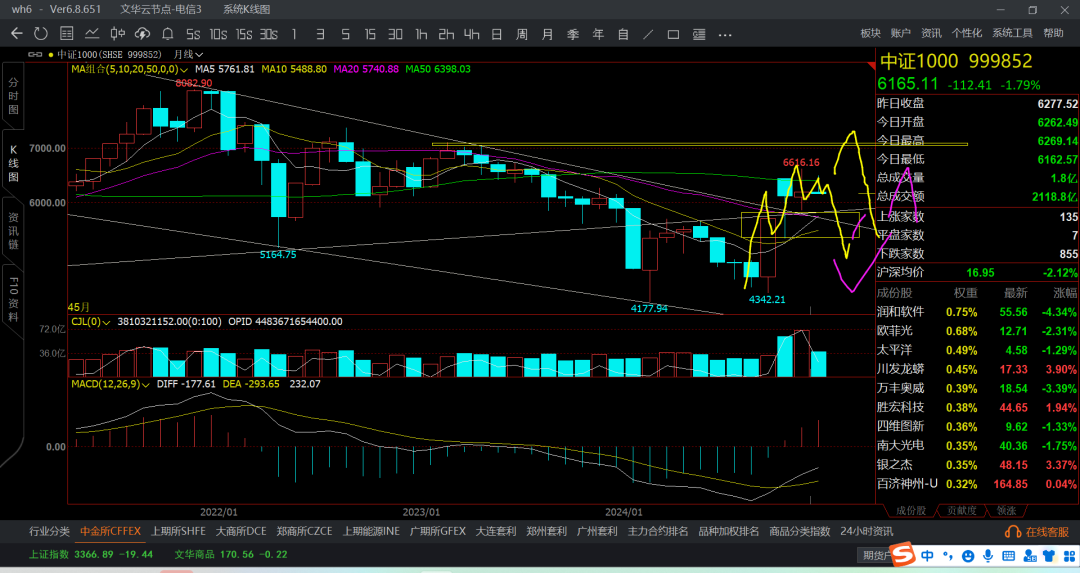Screen dimensions: 1080x573
Task: Click the 期货户 button
Action: [875, 555]
